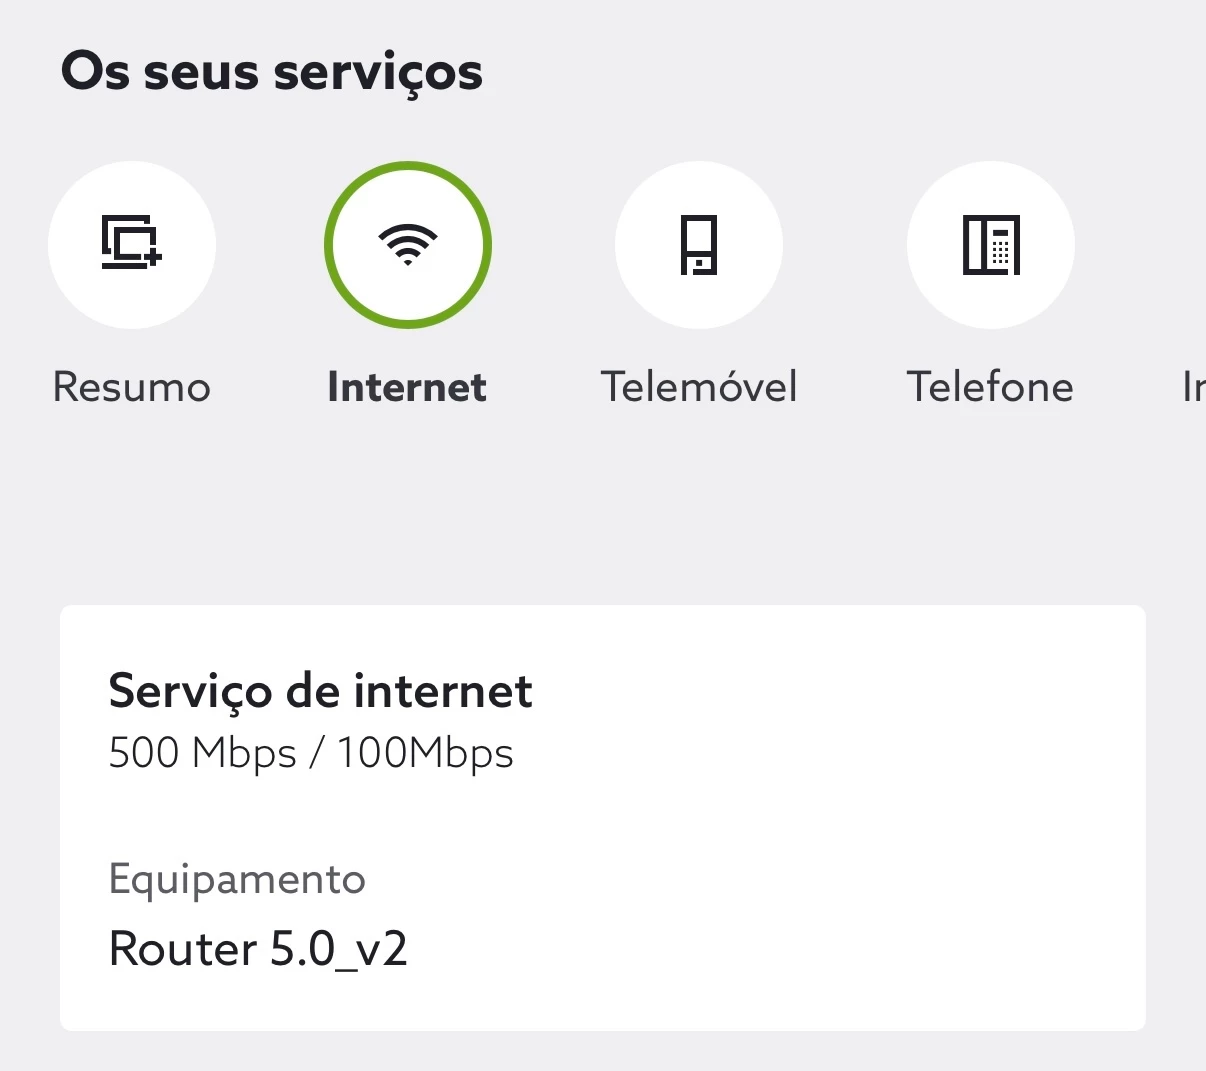Tap the Os seus serviços heading
The image size is (1206, 1071).
pos(272,72)
